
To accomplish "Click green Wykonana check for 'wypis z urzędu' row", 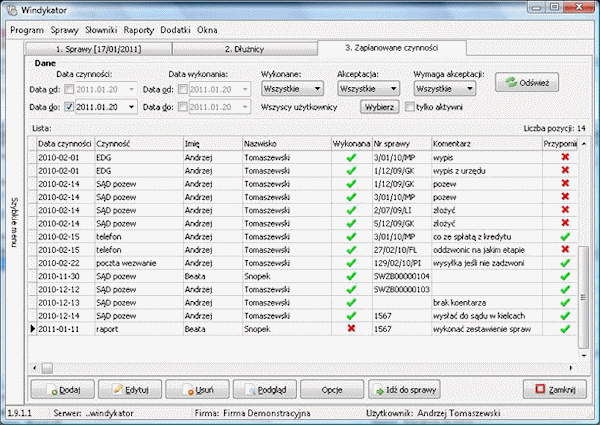I will tap(351, 171).
